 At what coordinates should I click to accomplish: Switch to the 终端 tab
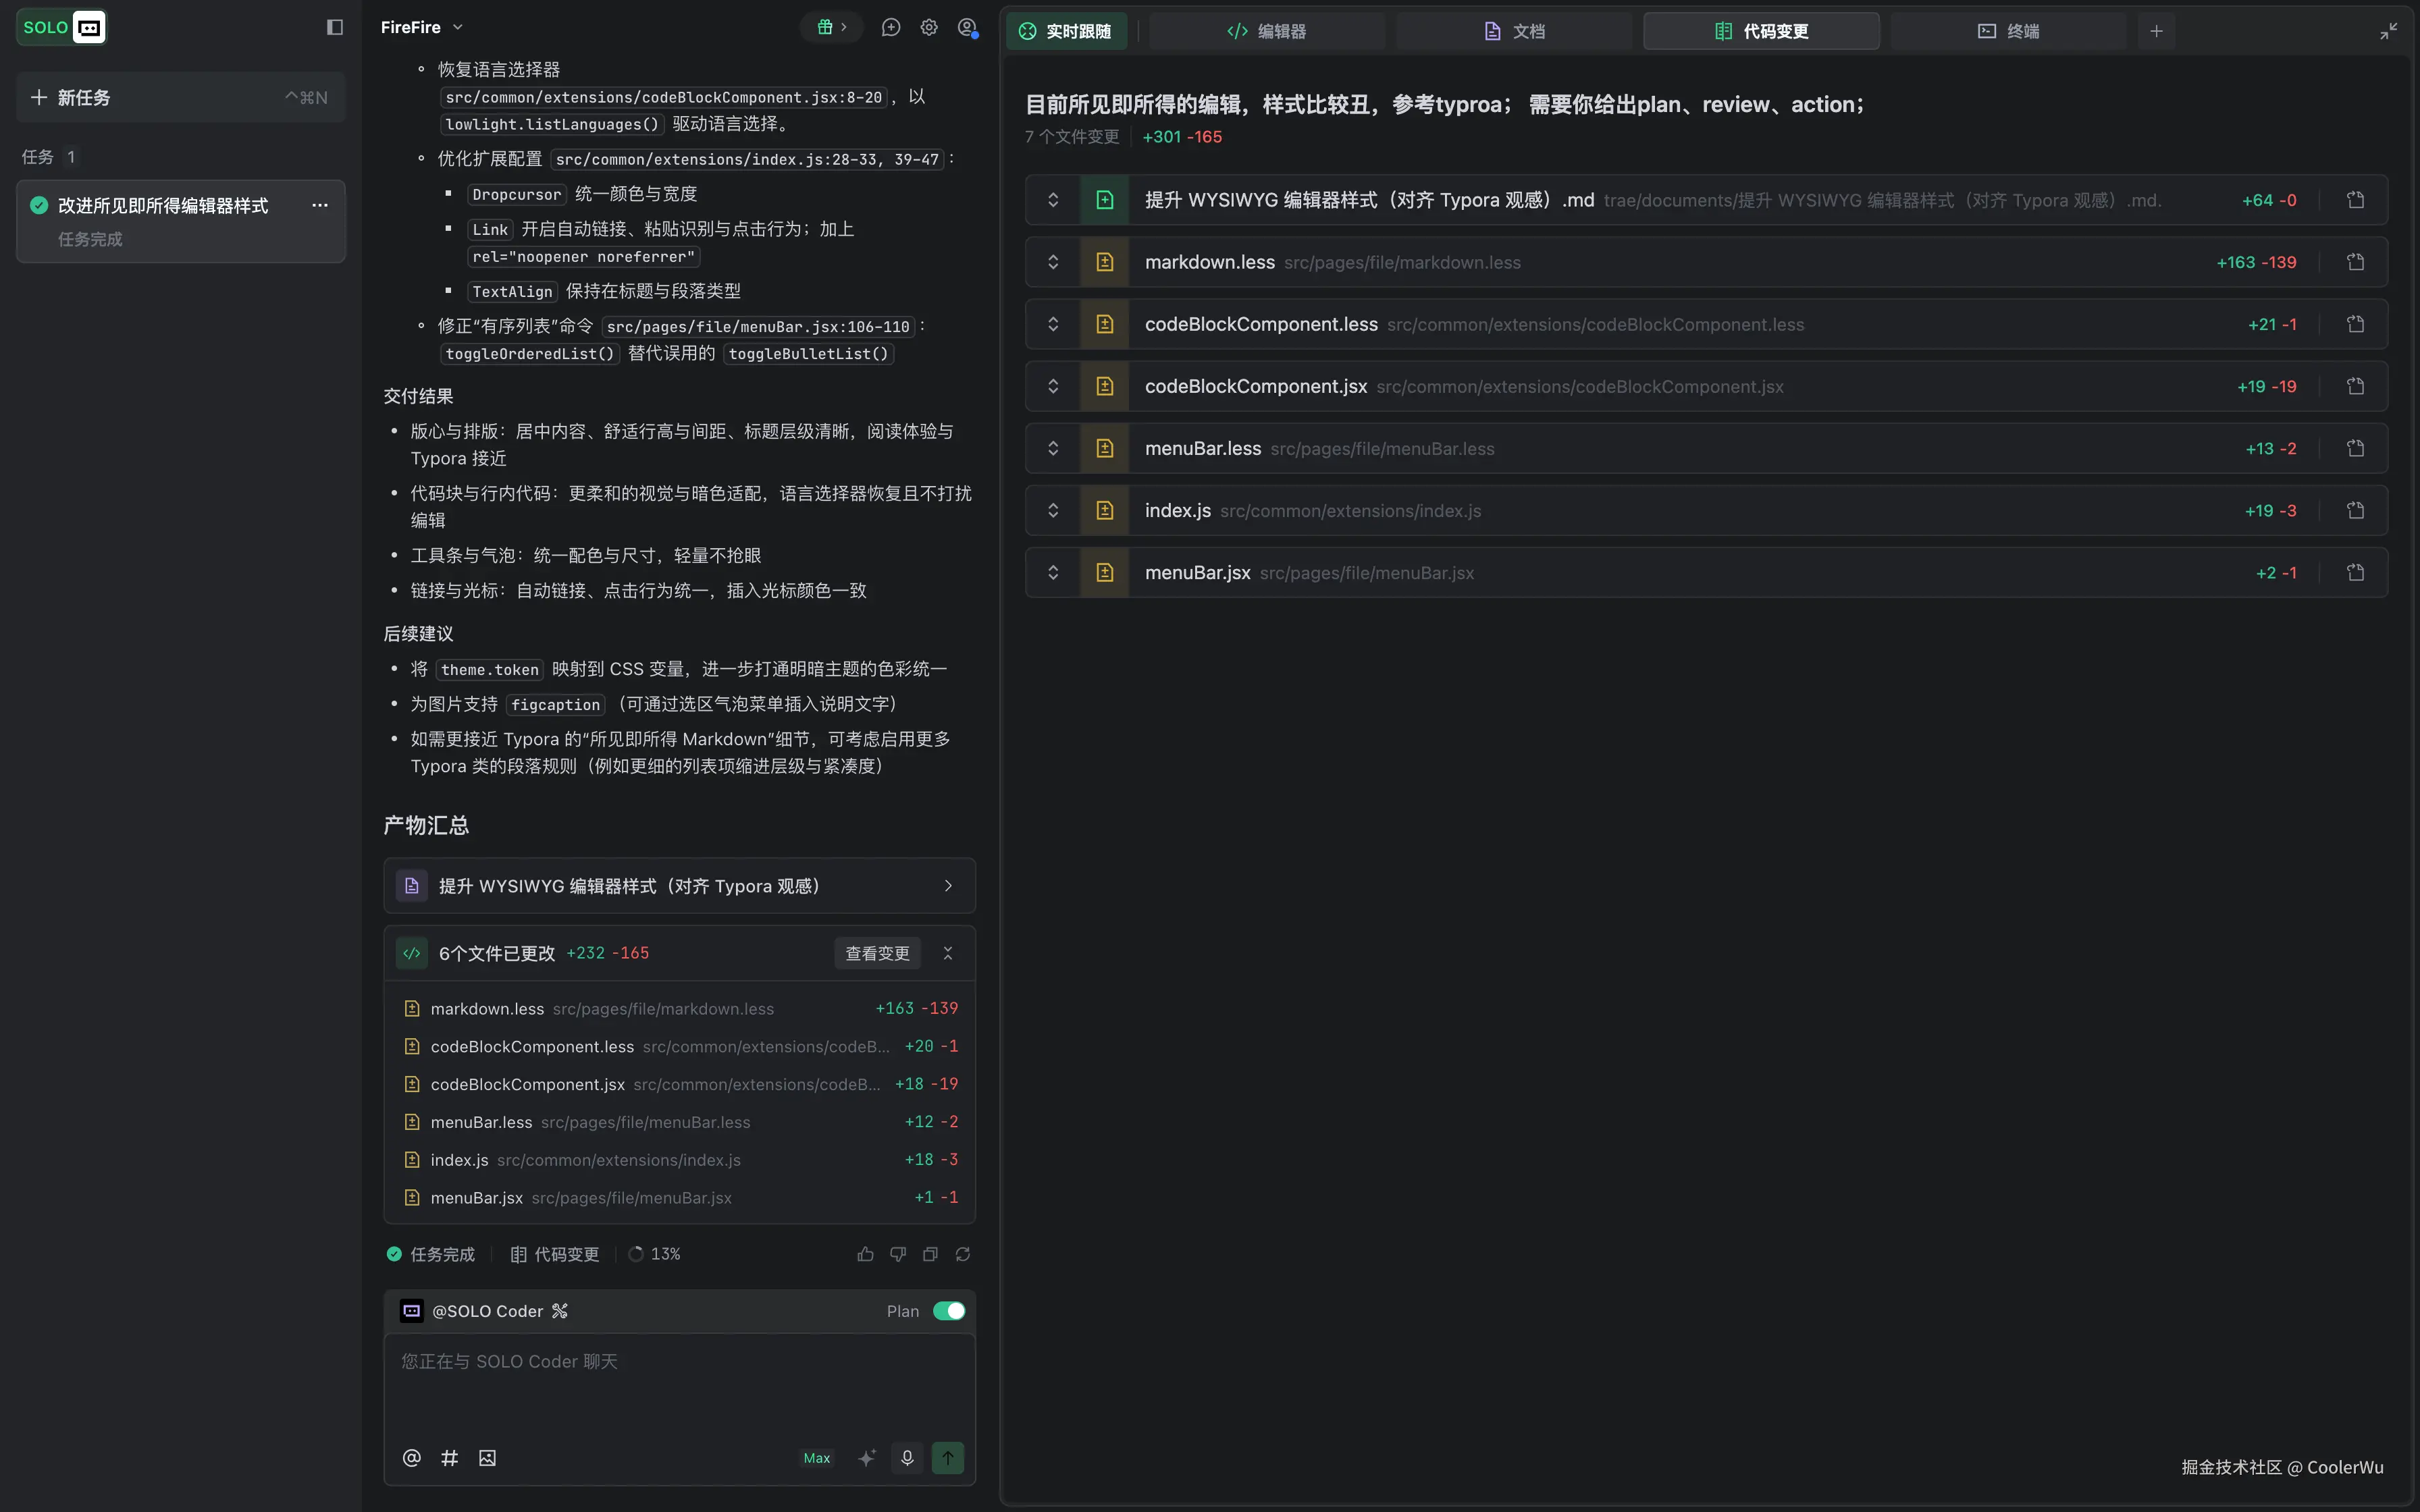click(x=2008, y=31)
